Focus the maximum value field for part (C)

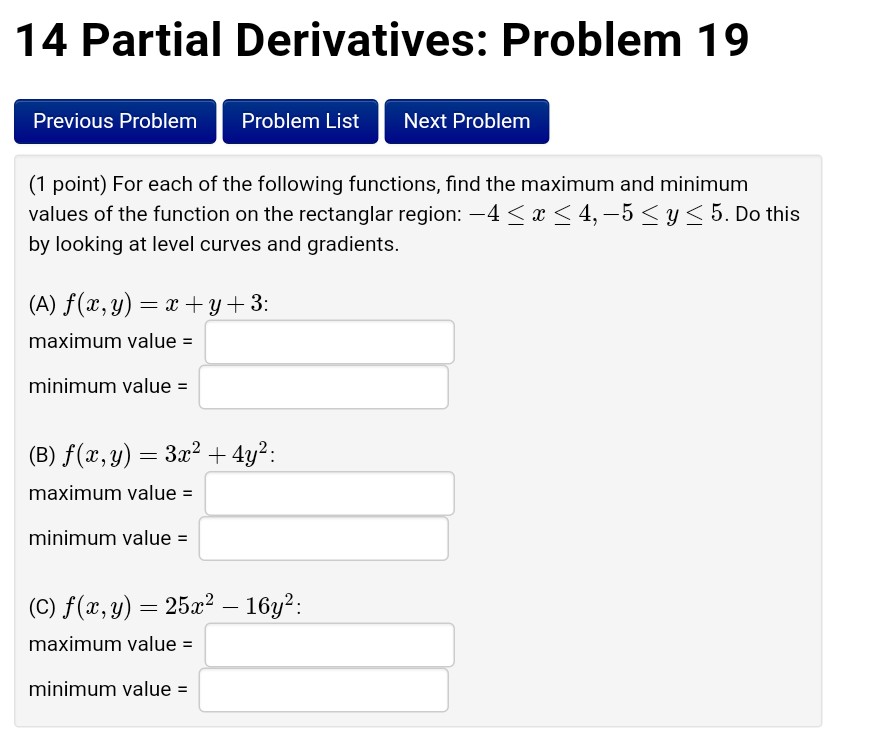tap(328, 644)
